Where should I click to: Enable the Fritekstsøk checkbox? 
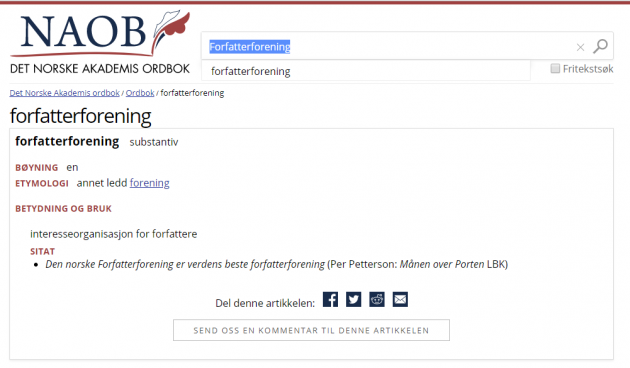click(x=555, y=68)
